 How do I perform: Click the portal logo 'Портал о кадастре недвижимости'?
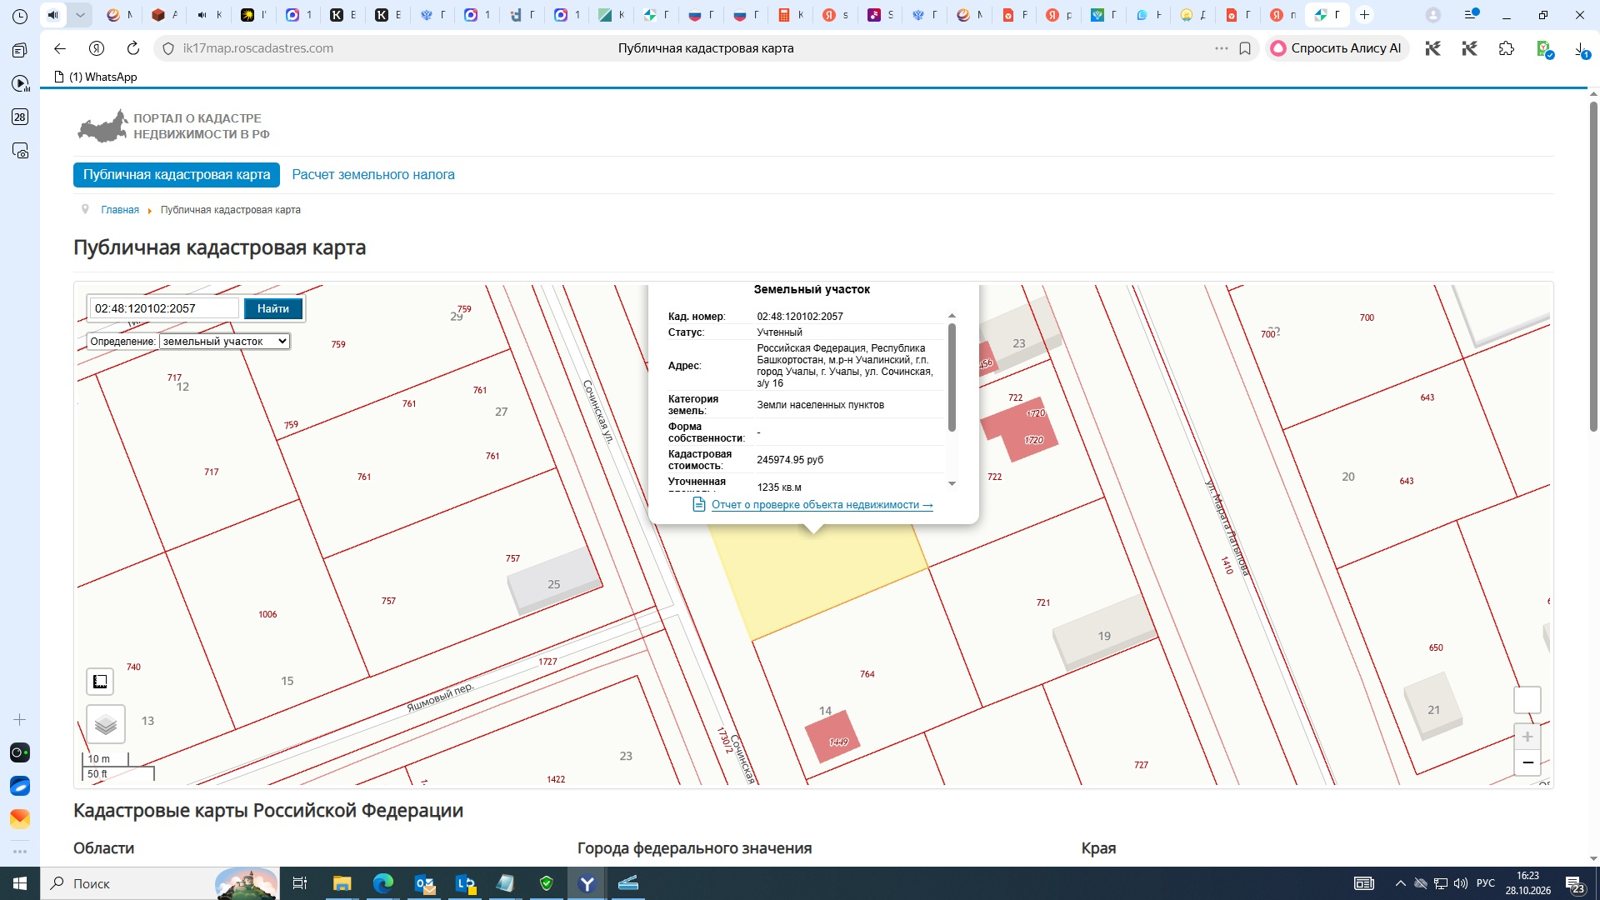point(173,126)
